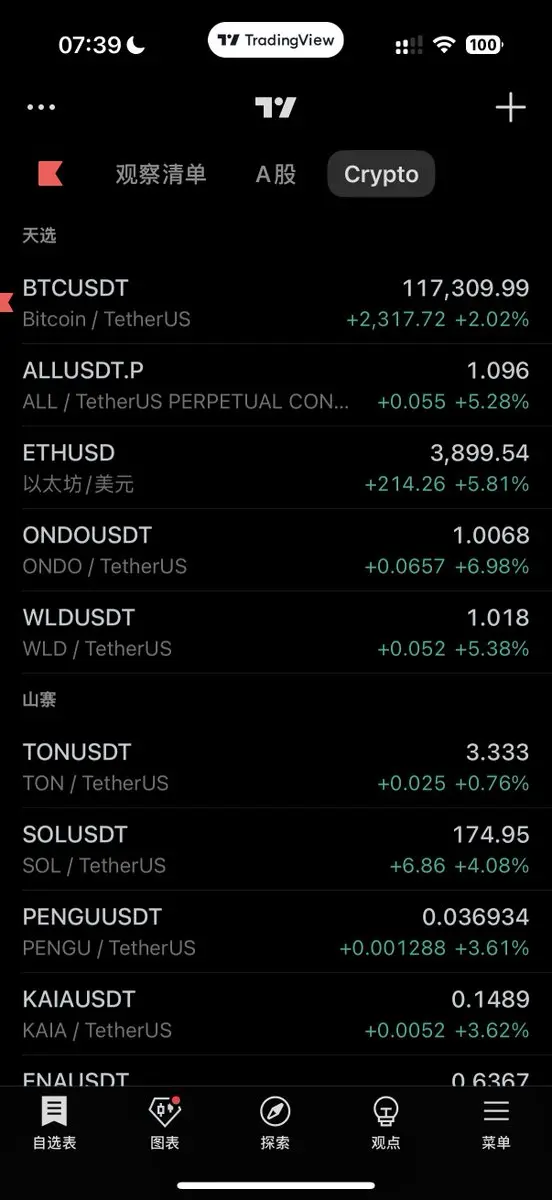Open the 观点 ideas lightbulb icon
Viewport: 552px width, 1200px height.
pyautogui.click(x=386, y=1122)
